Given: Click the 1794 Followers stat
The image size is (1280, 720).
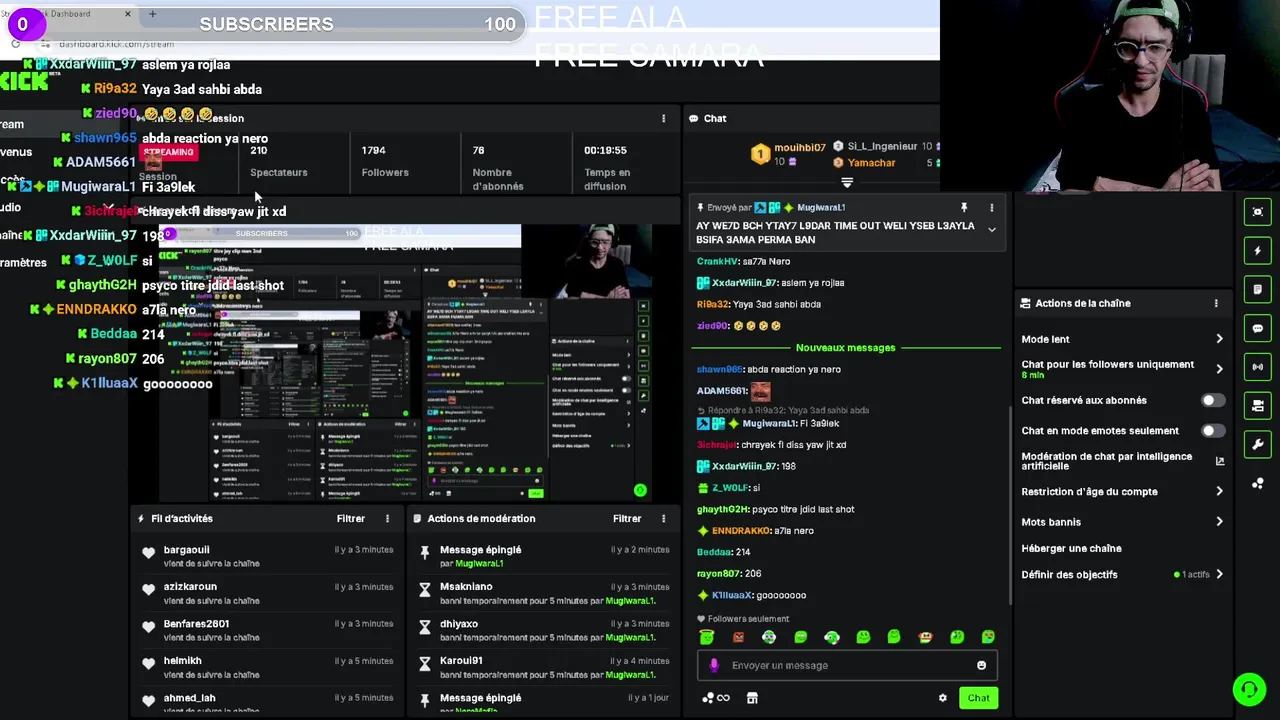Looking at the screenshot, I should (385, 161).
